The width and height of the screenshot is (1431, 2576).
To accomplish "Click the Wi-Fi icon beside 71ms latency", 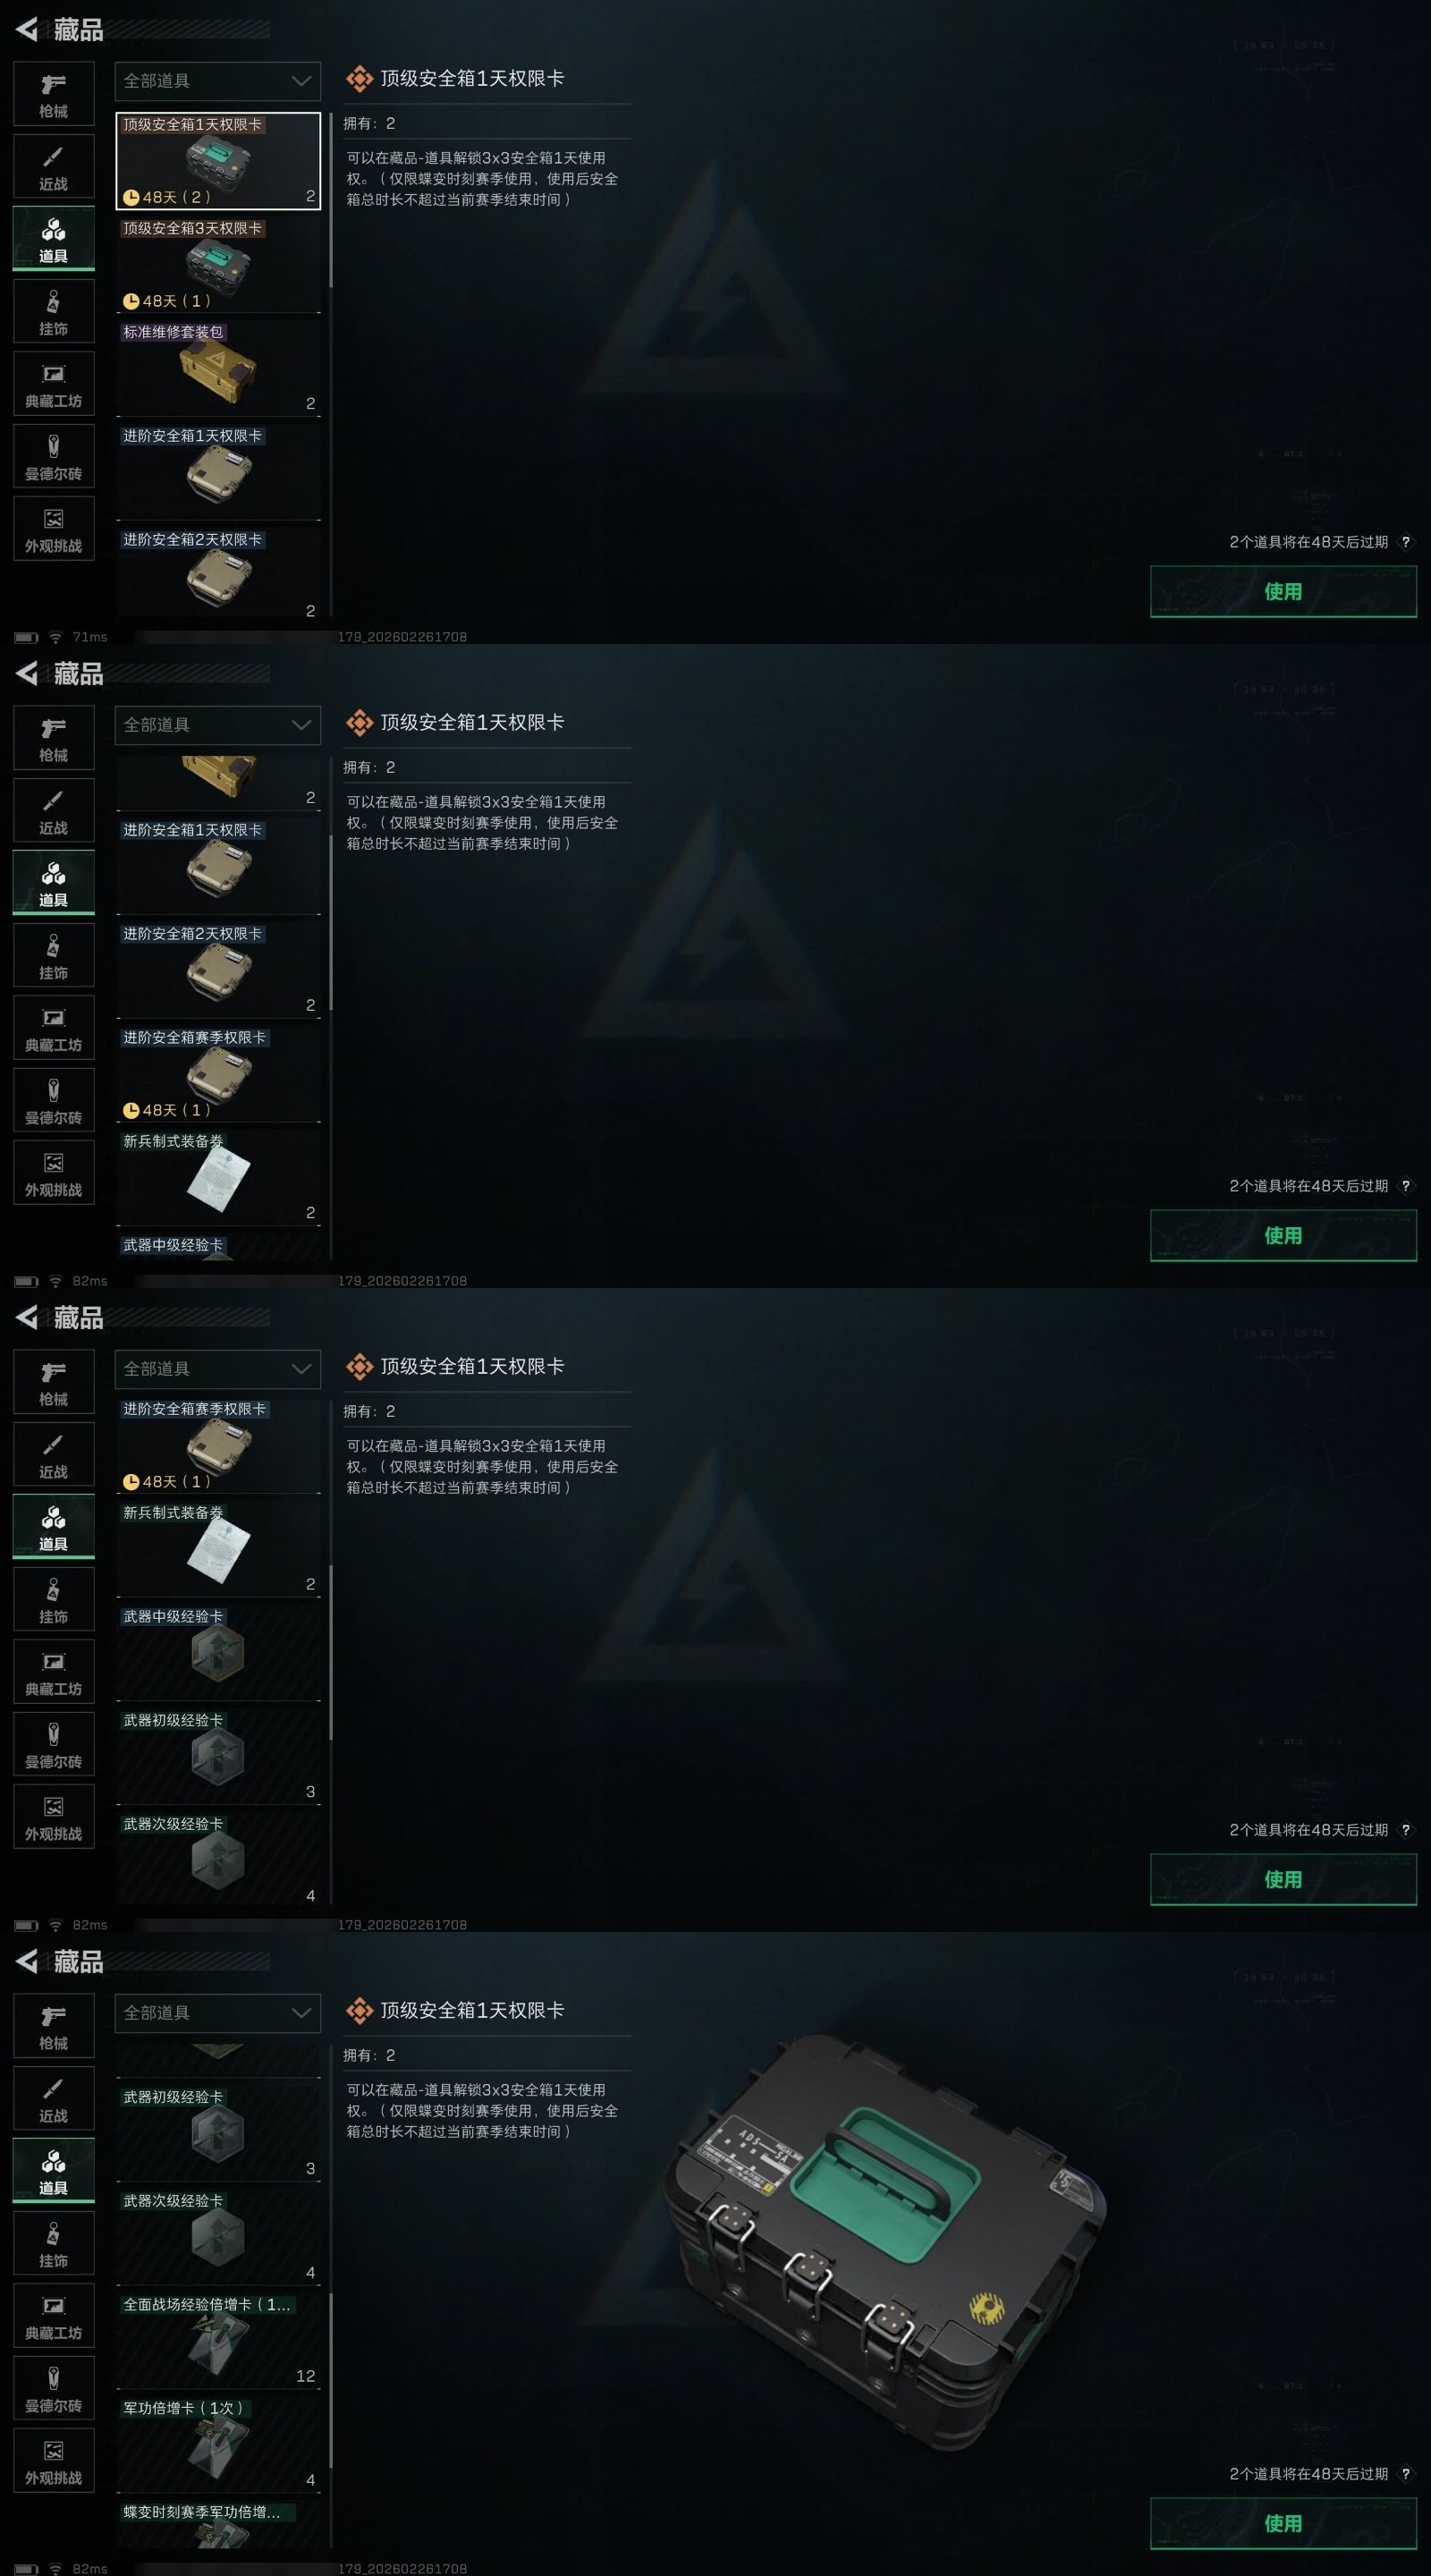I will tap(56, 637).
